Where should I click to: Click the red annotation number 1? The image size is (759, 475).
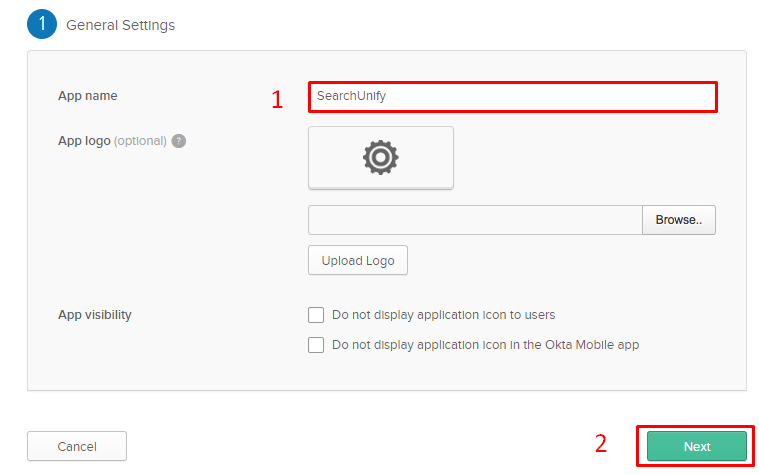pyautogui.click(x=278, y=99)
